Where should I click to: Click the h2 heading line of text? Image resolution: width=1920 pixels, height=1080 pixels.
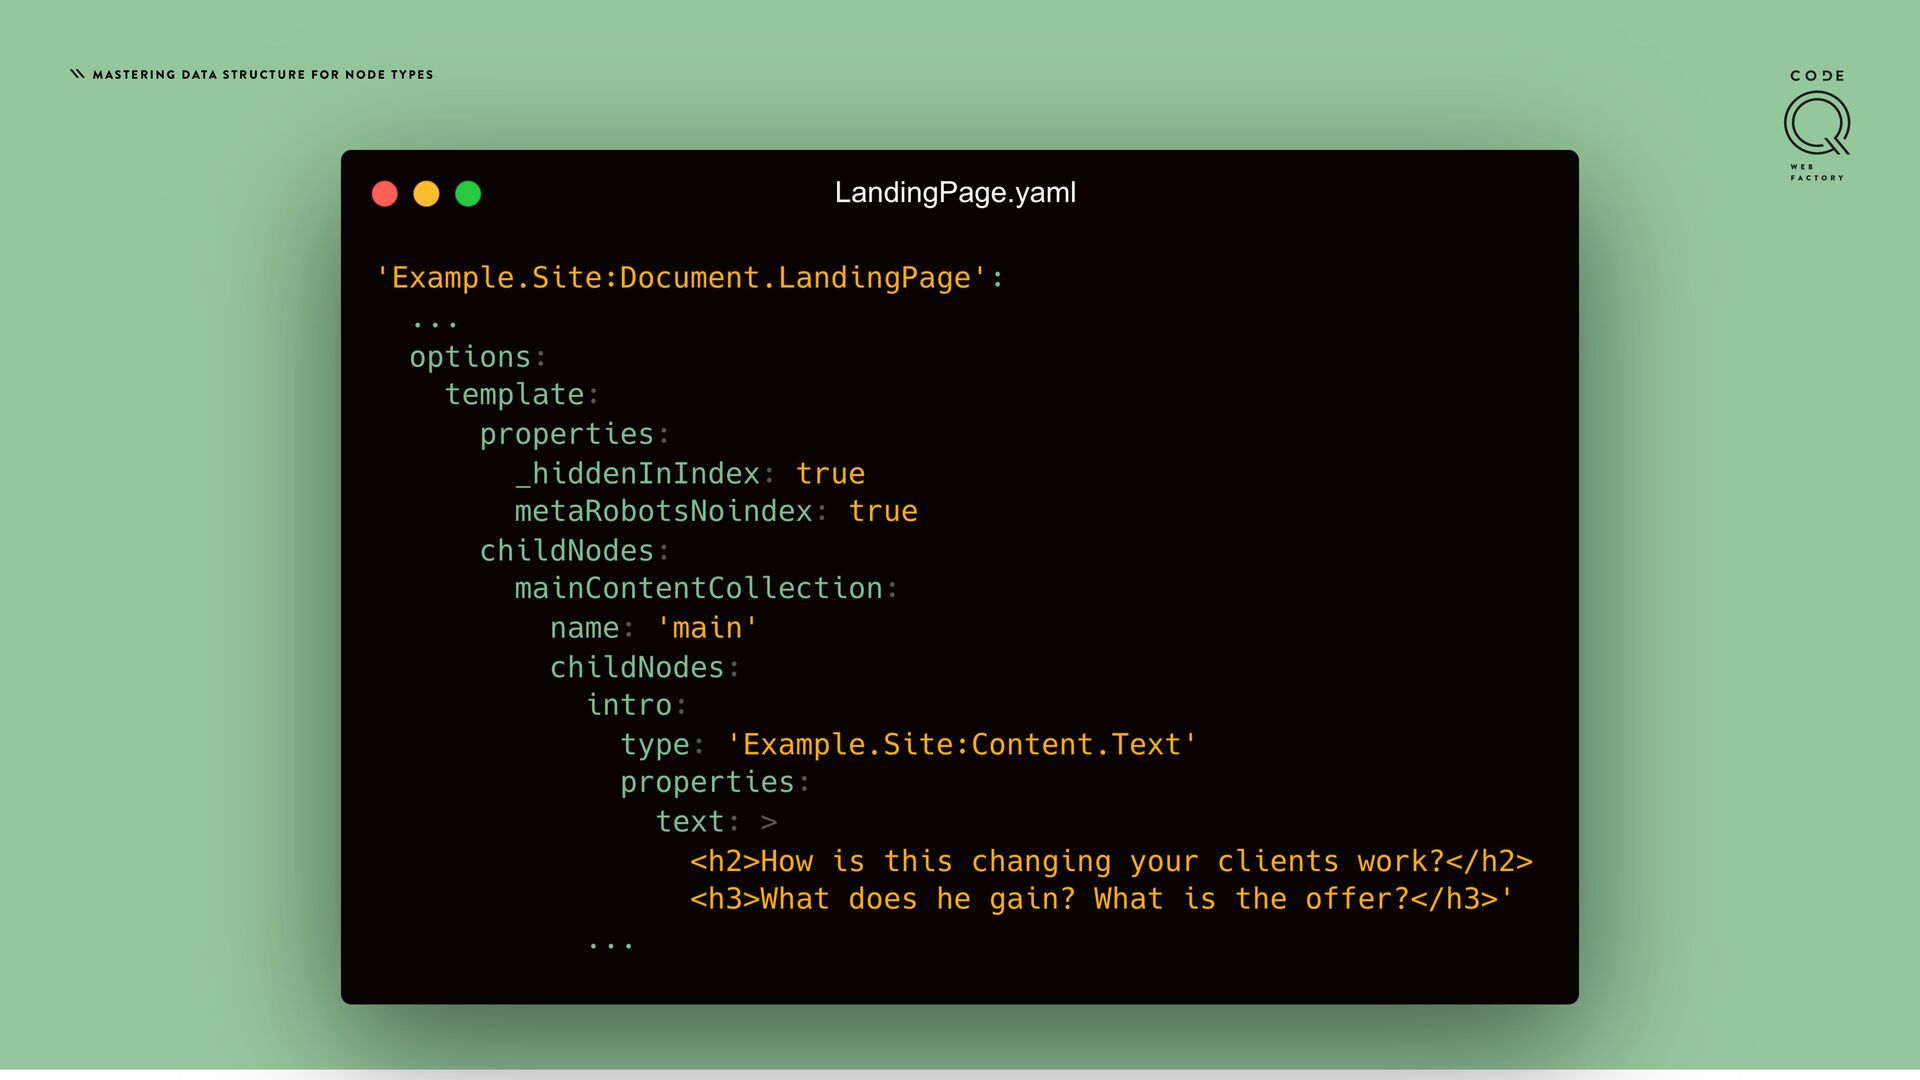[1110, 862]
